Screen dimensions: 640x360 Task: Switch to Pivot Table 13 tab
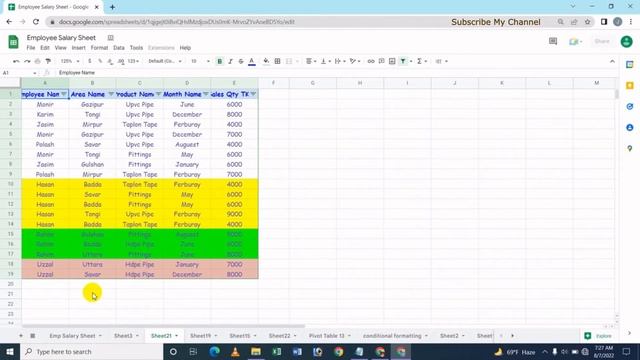click(329, 336)
